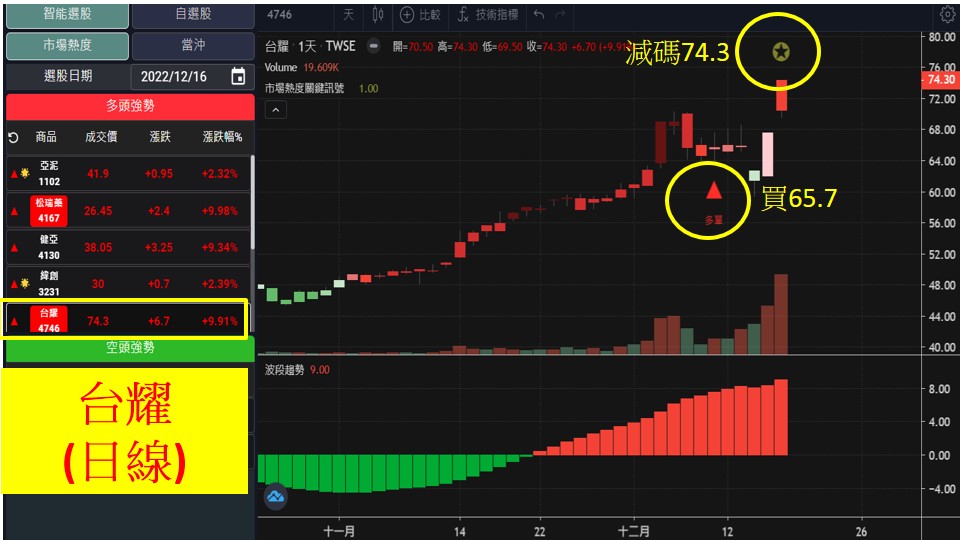
Task: Click the star marker above latest candle
Action: tap(780, 51)
